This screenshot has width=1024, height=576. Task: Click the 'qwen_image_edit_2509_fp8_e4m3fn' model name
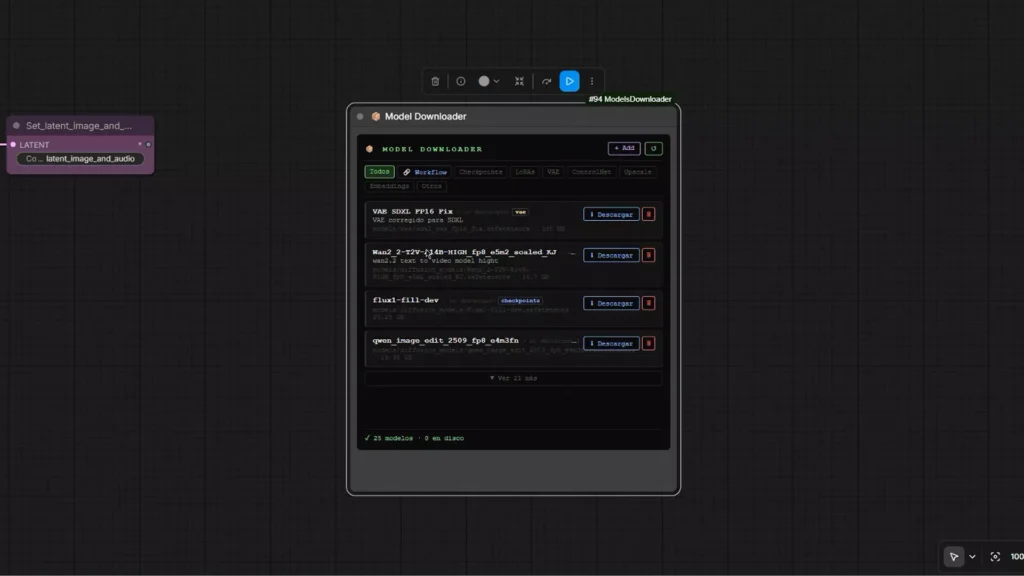[x=445, y=340]
